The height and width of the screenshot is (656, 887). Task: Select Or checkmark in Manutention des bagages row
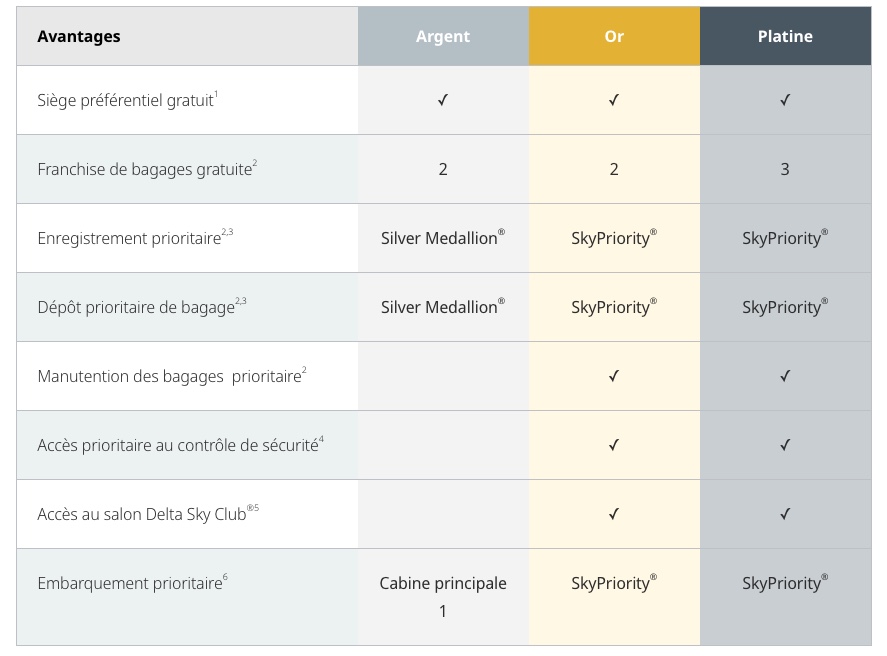click(614, 376)
